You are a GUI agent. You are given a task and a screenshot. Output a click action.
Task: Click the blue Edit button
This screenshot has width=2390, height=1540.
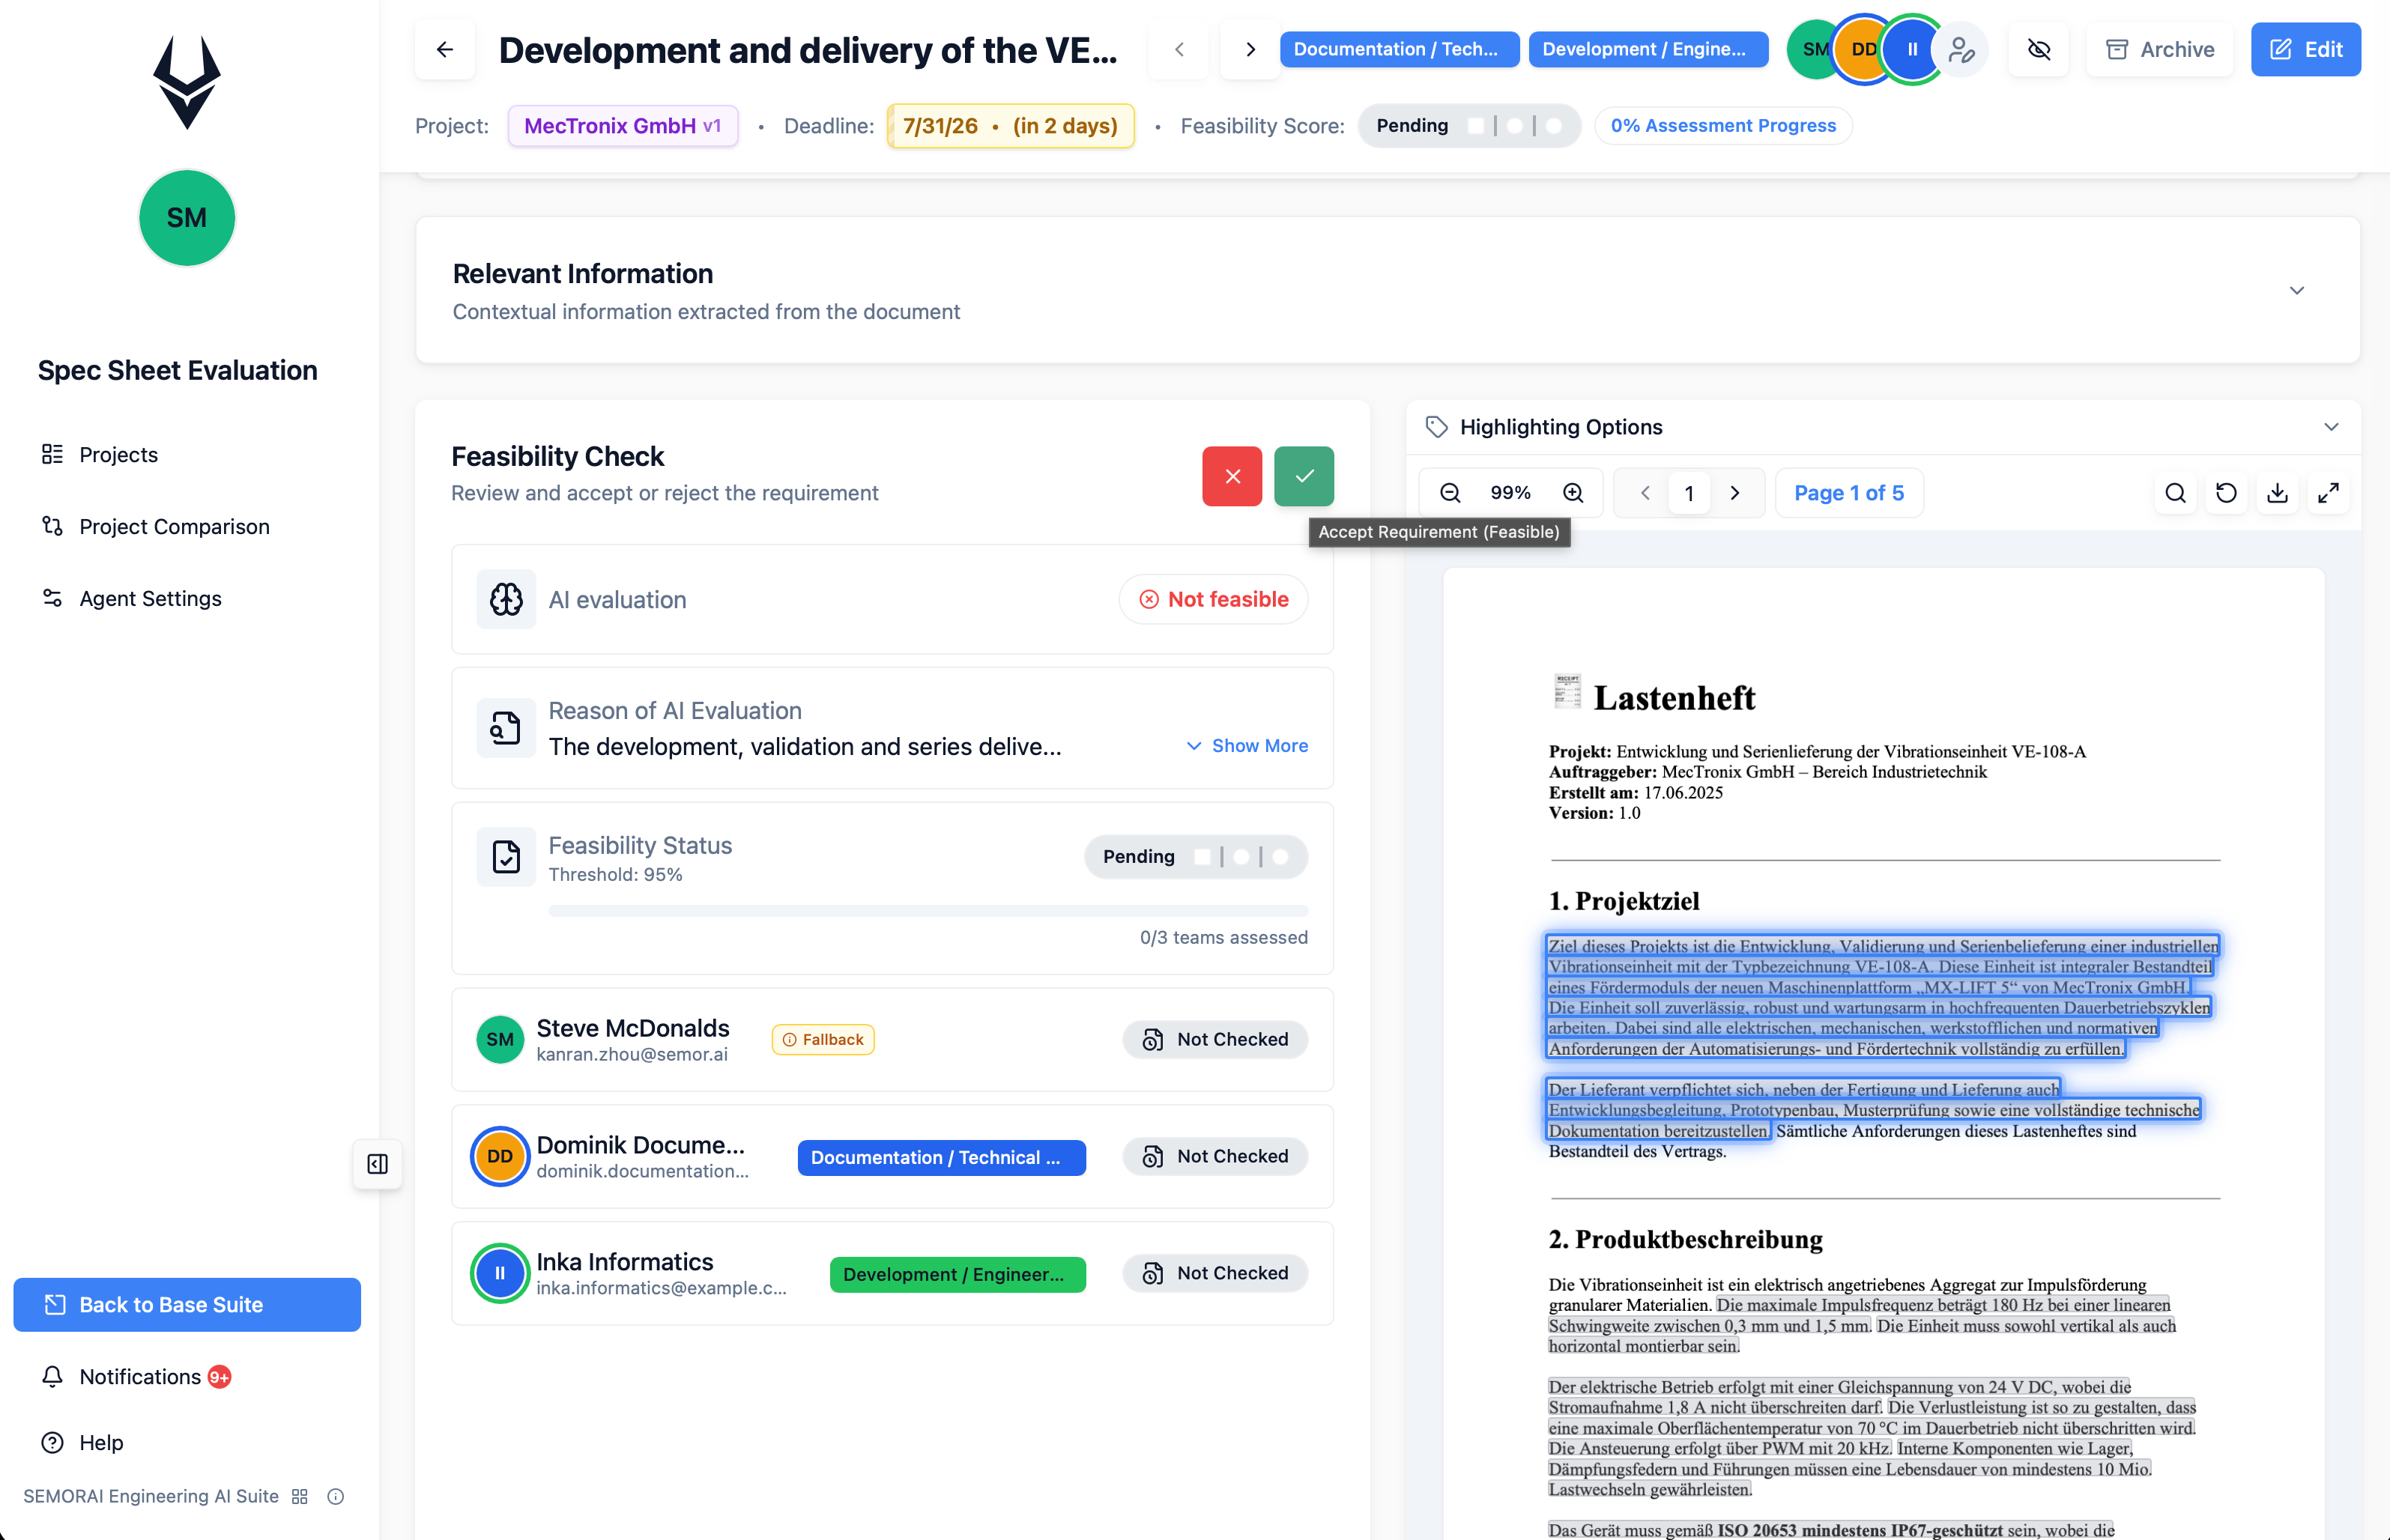click(x=2306, y=49)
